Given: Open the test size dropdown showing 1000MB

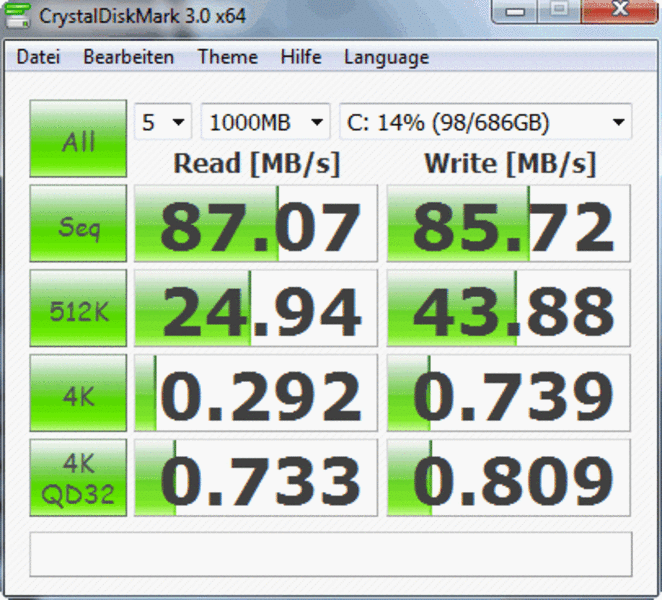Looking at the screenshot, I should click(266, 122).
